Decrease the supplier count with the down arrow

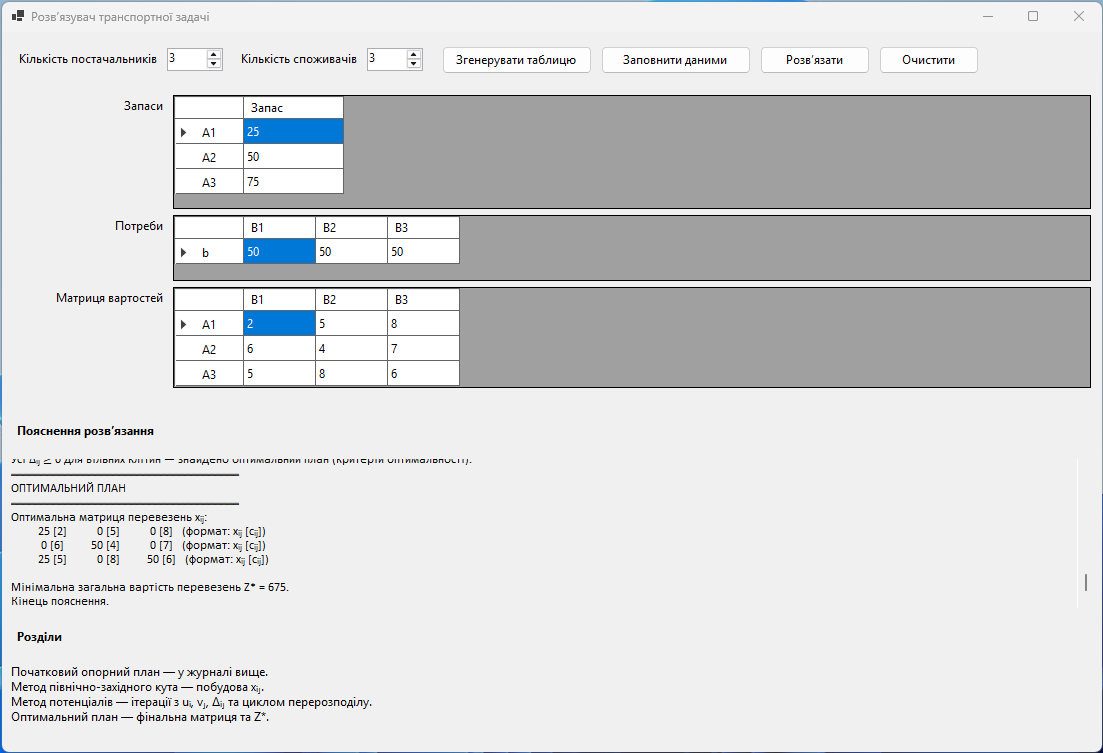[215, 64]
